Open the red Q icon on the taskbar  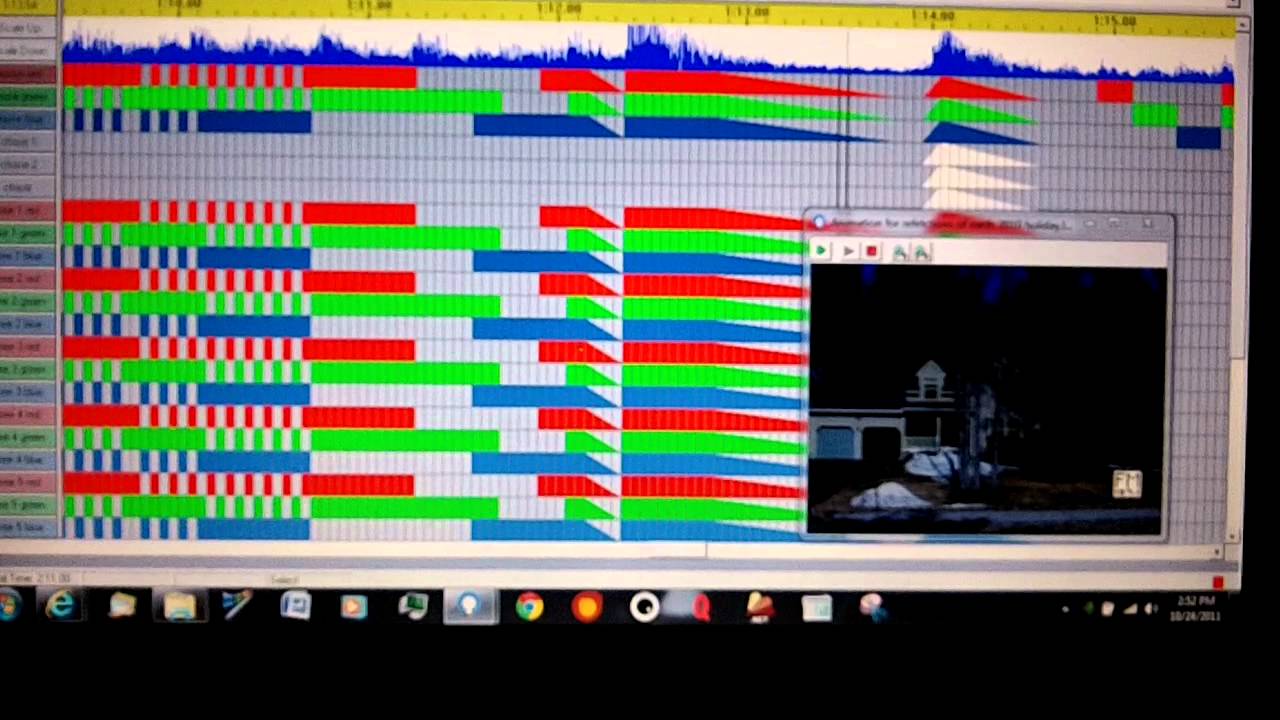[x=701, y=607]
